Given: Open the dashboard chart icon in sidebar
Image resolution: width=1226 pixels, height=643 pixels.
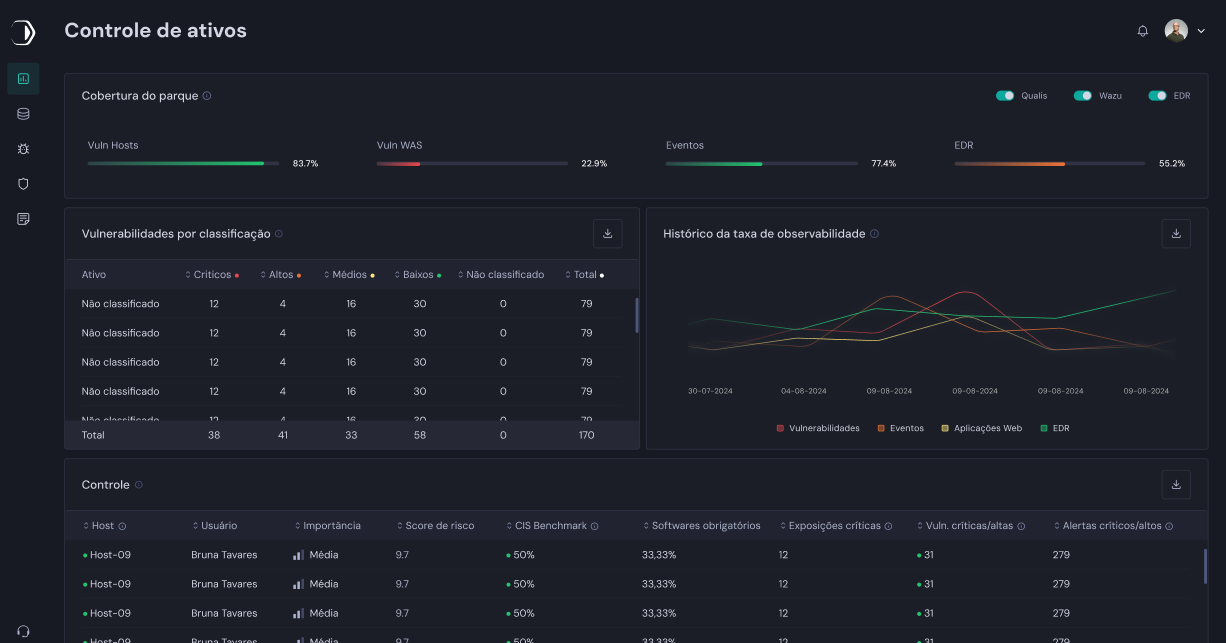Looking at the screenshot, I should [x=23, y=78].
